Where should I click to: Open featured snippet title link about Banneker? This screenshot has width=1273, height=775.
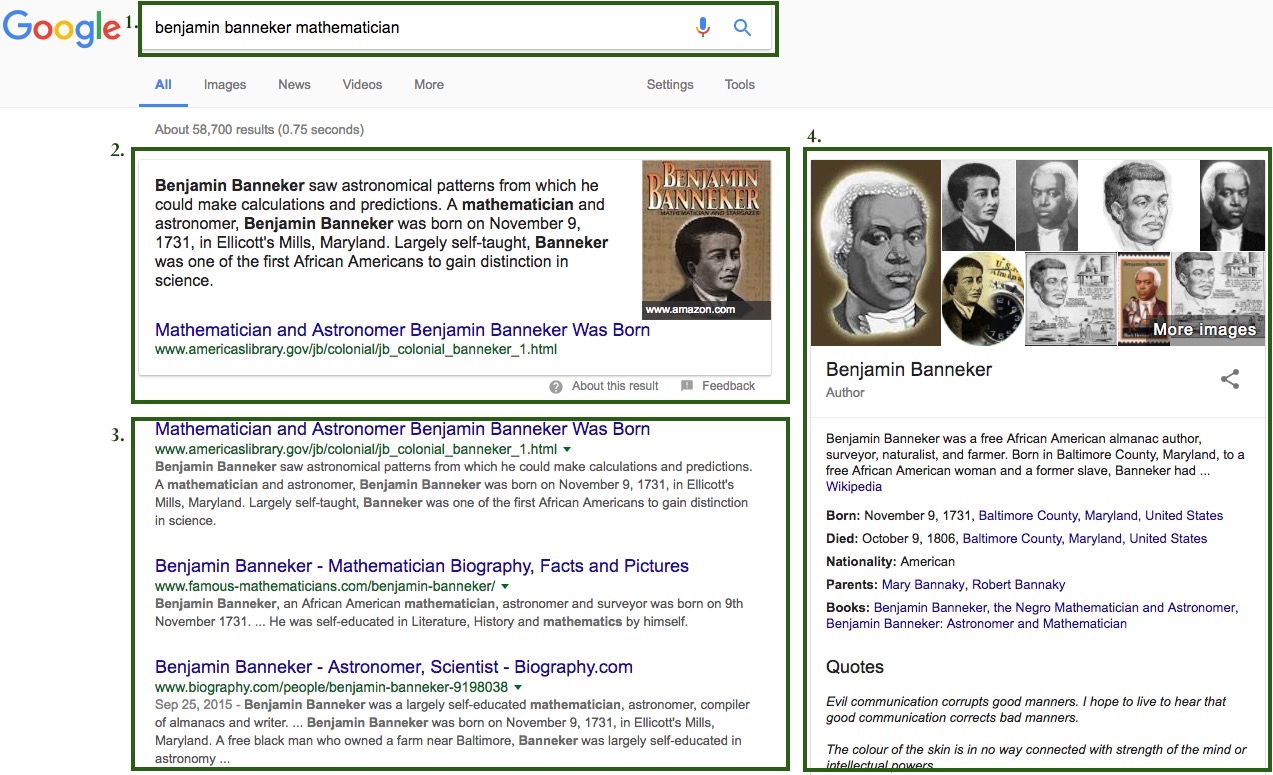point(402,330)
